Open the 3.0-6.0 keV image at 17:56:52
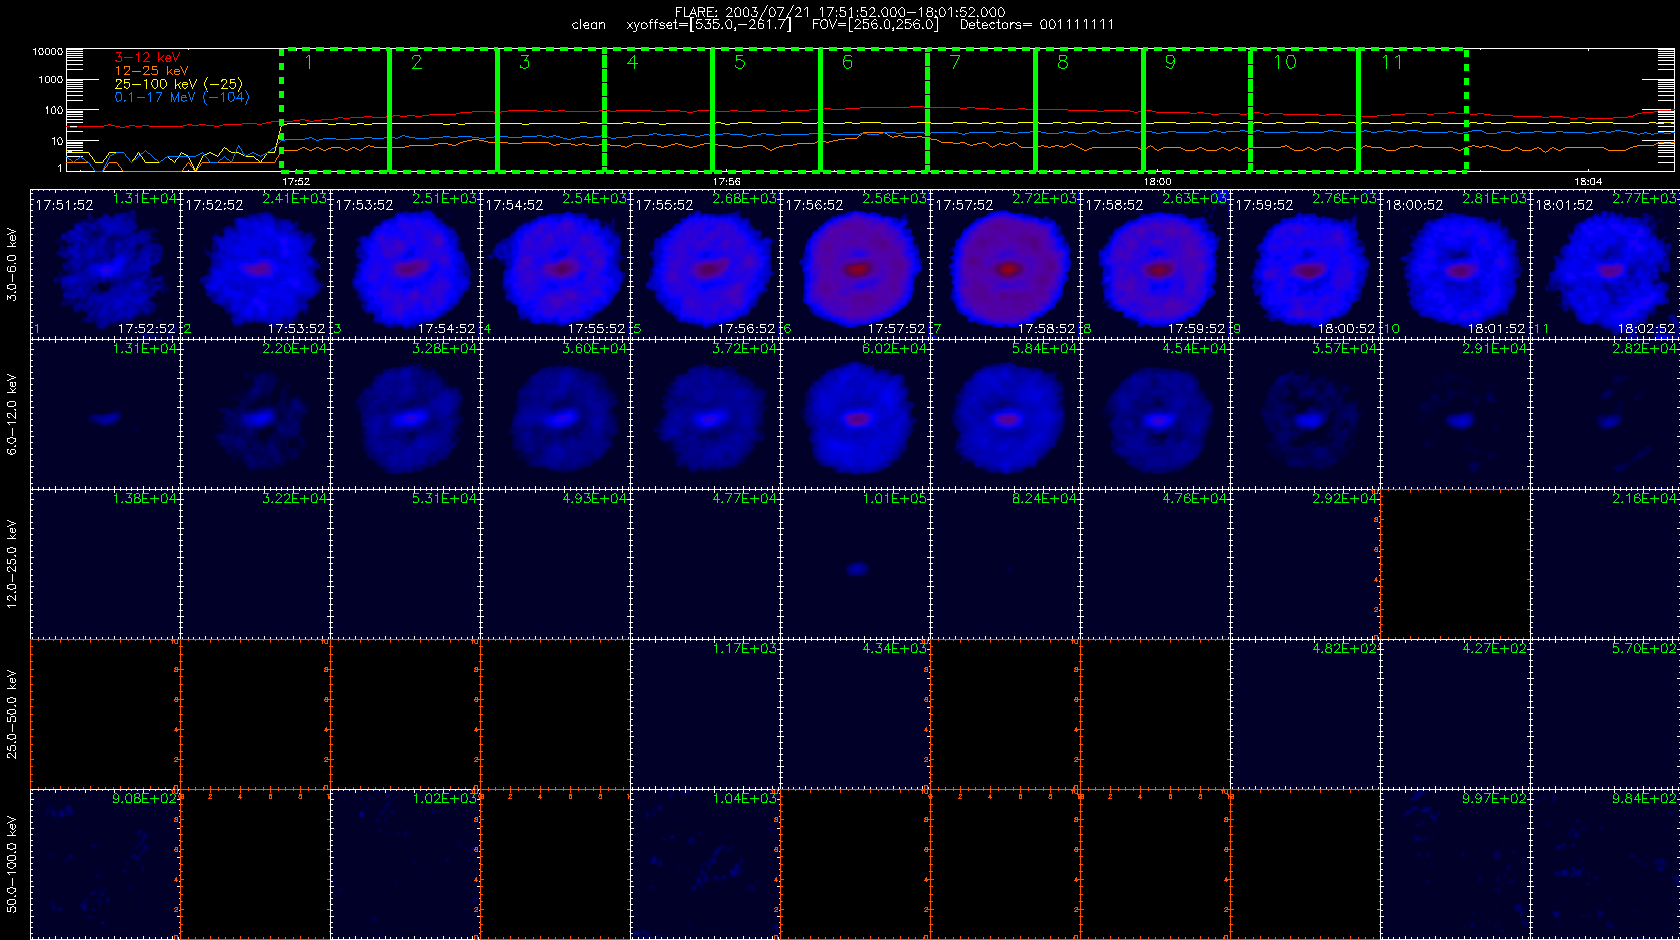This screenshot has width=1680, height=940. coord(855,264)
